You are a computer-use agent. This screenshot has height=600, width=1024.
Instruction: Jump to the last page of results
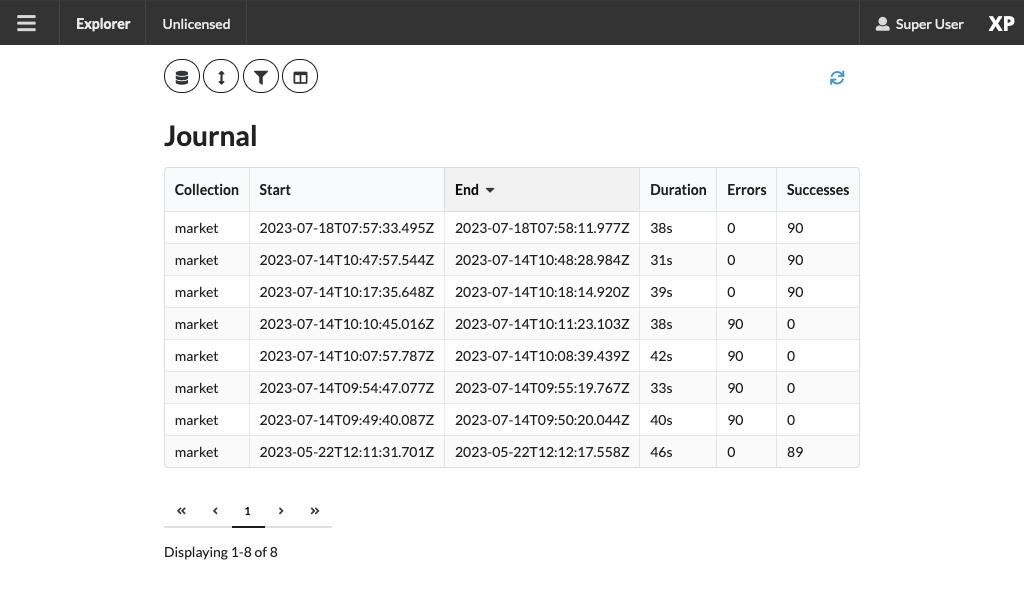click(x=315, y=511)
